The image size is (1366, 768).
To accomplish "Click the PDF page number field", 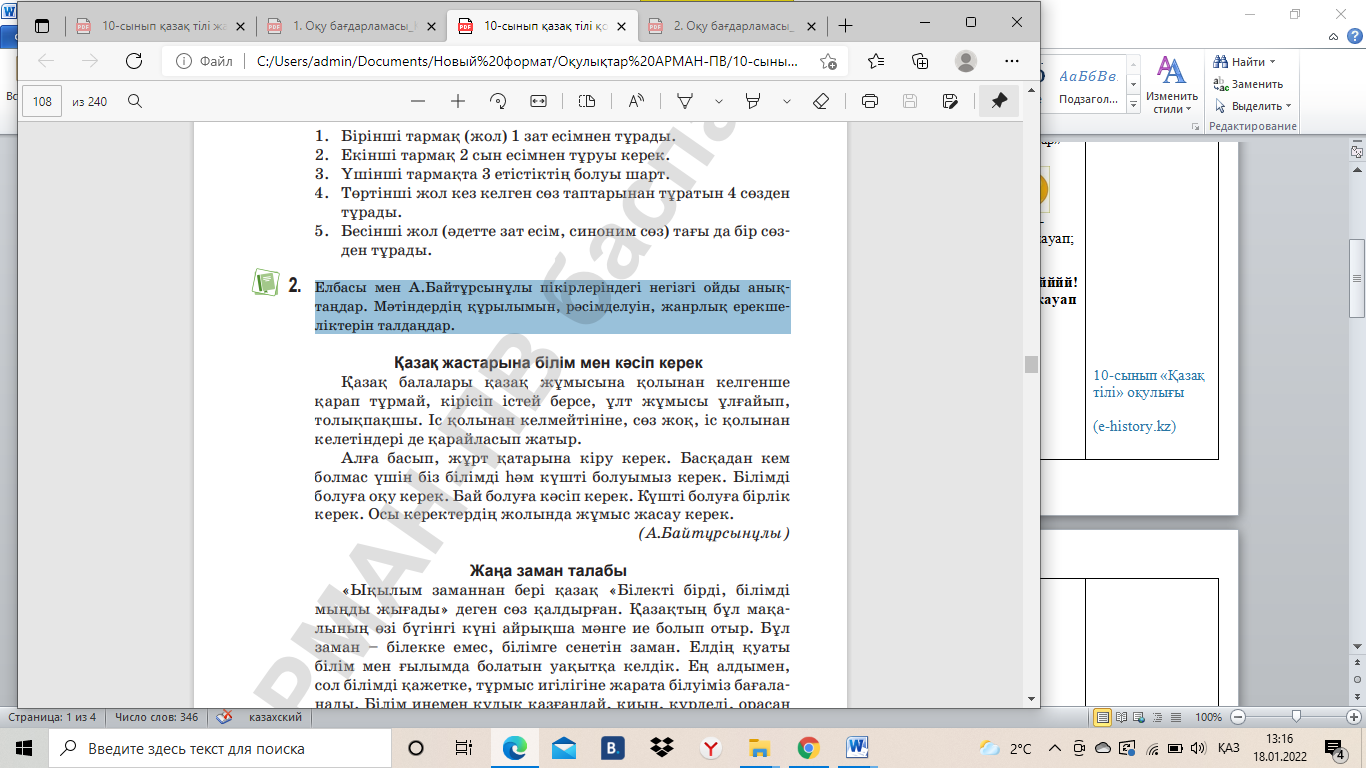I will tap(43, 101).
